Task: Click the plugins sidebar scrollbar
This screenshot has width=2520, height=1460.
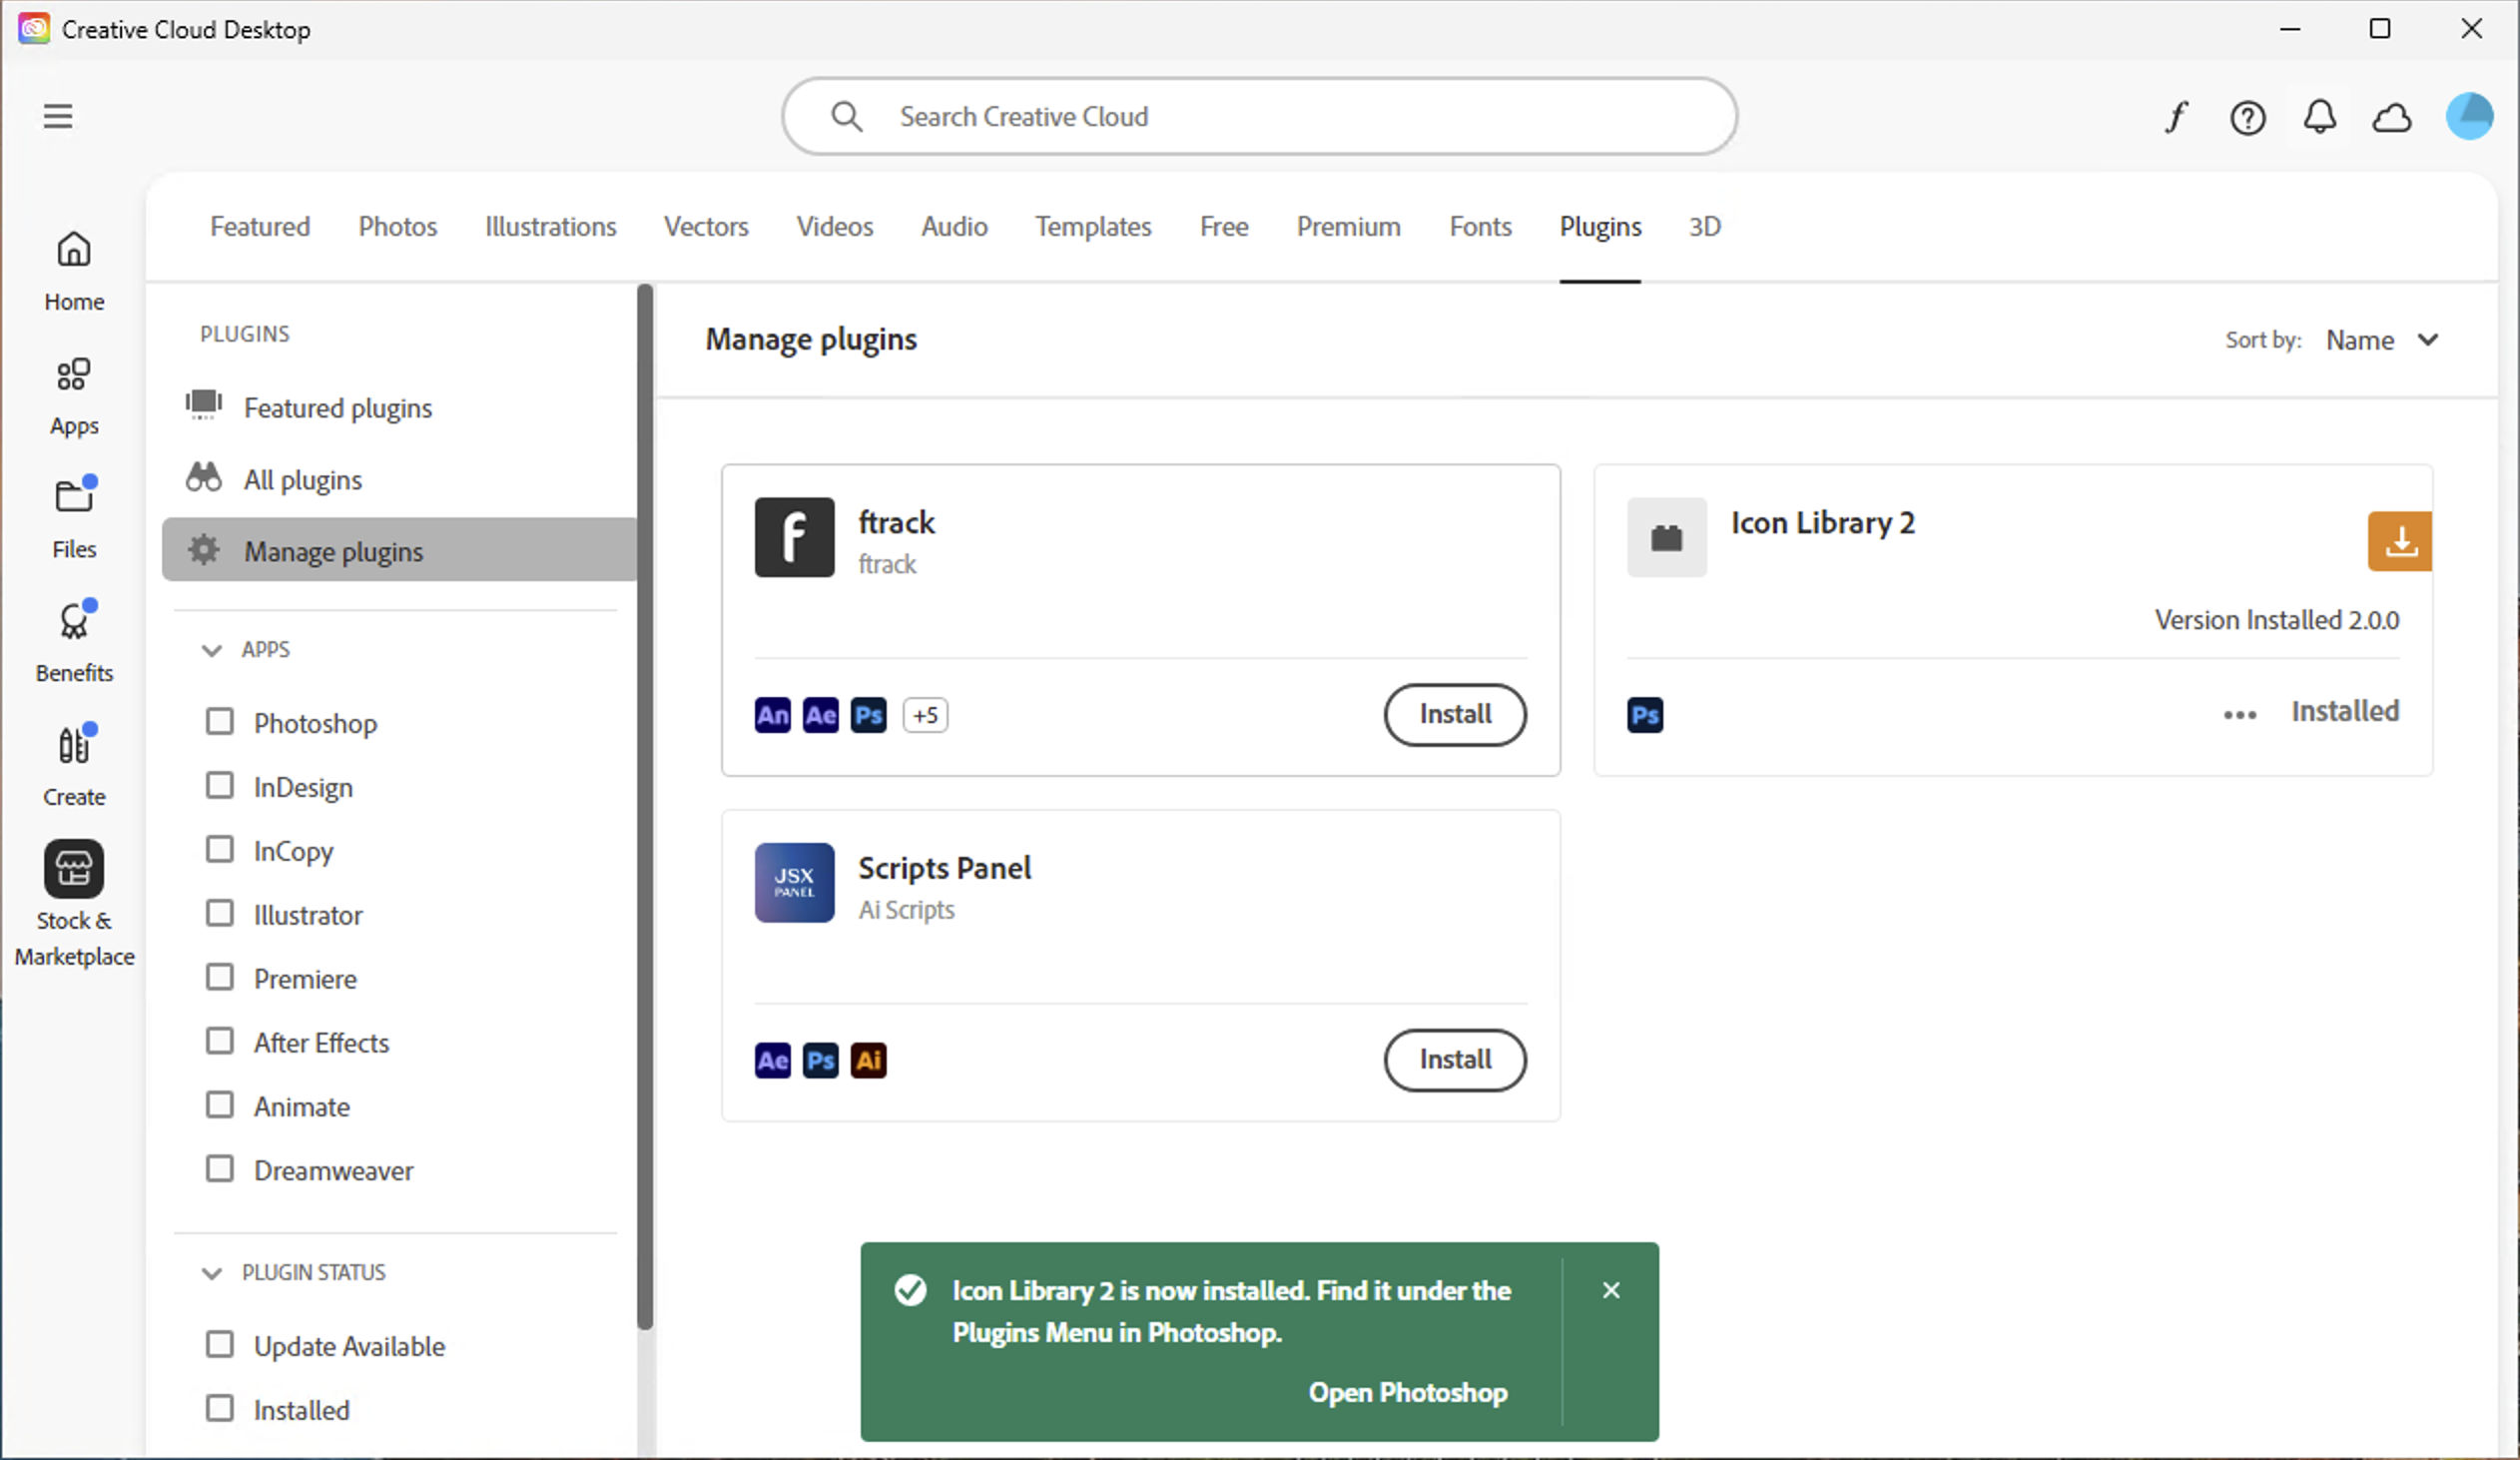Action: [645, 806]
